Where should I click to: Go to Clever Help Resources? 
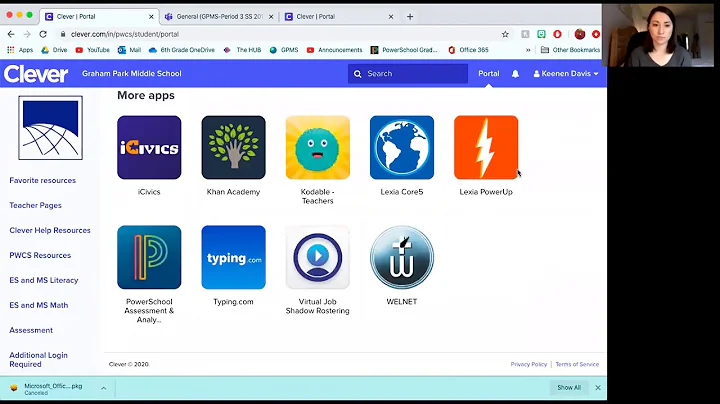(x=50, y=230)
